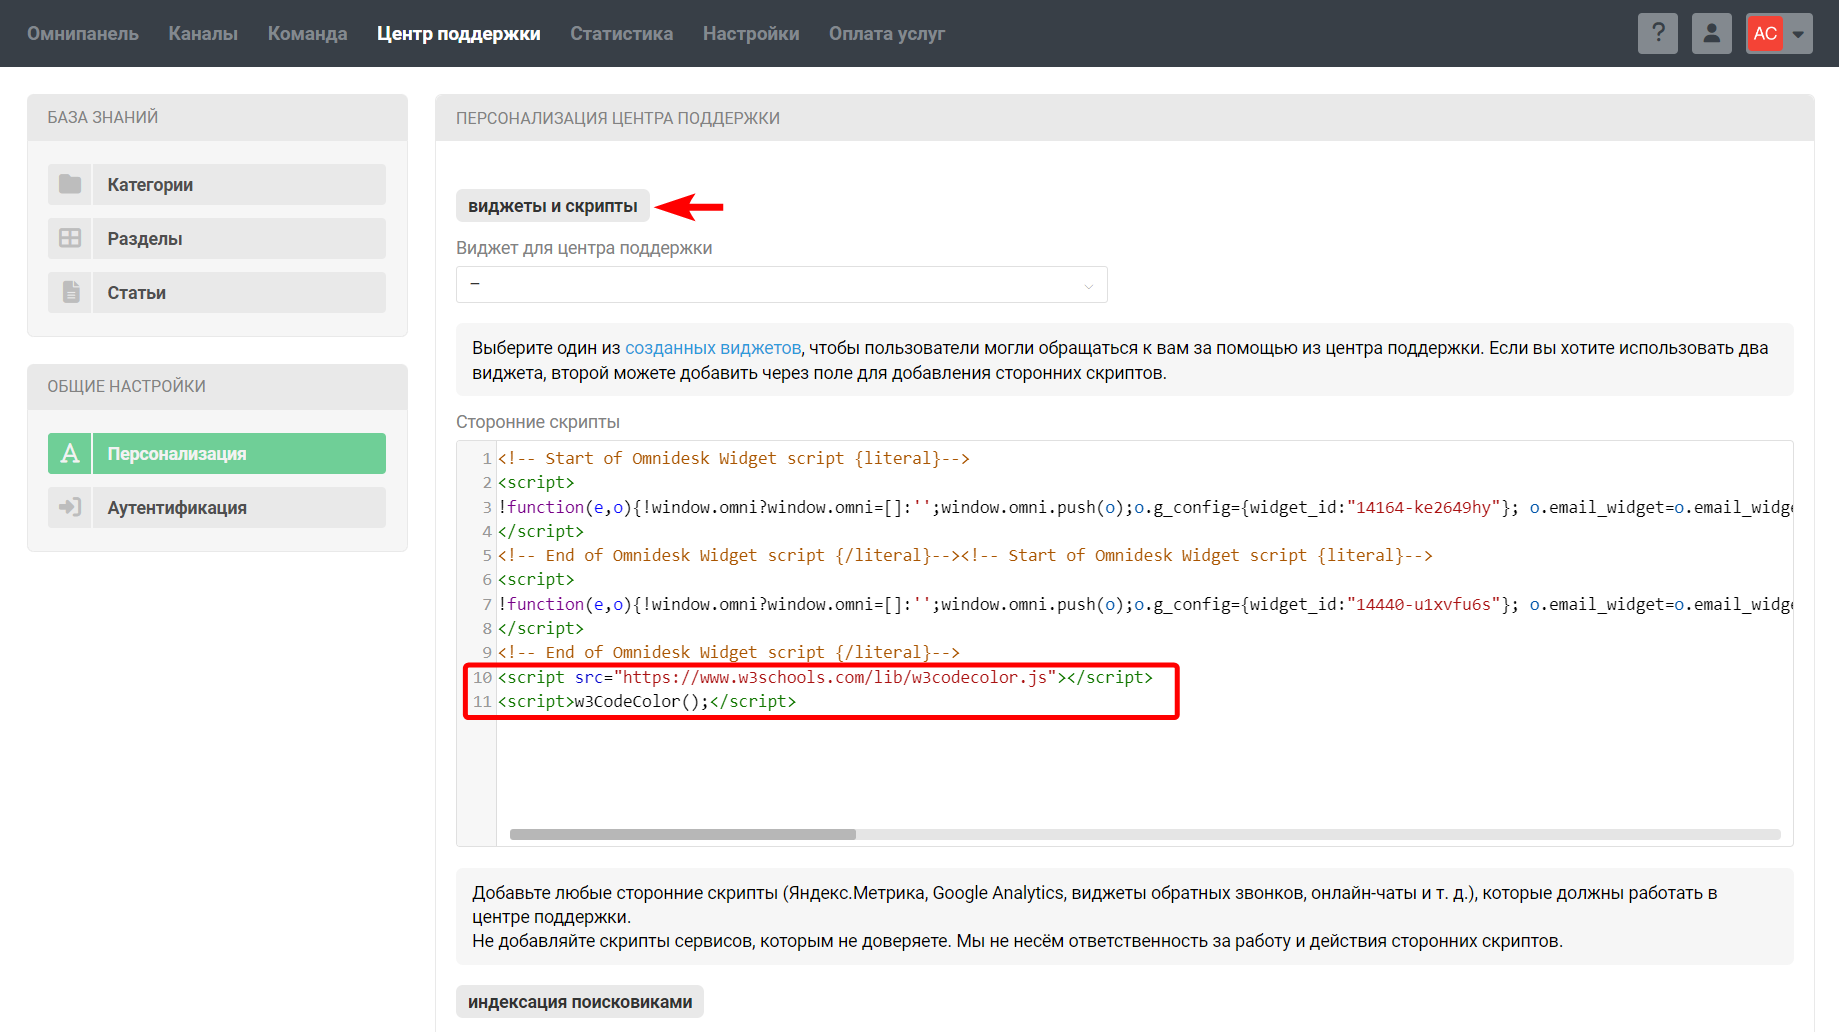Click code line with w3codecolor.js script
The image size is (1839, 1032).
pos(825,677)
